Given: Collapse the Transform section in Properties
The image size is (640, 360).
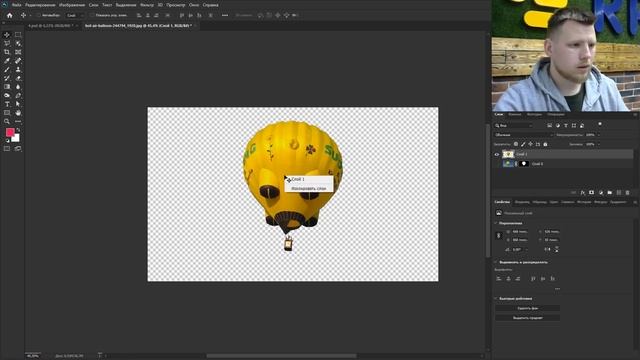Looking at the screenshot, I should pos(496,223).
